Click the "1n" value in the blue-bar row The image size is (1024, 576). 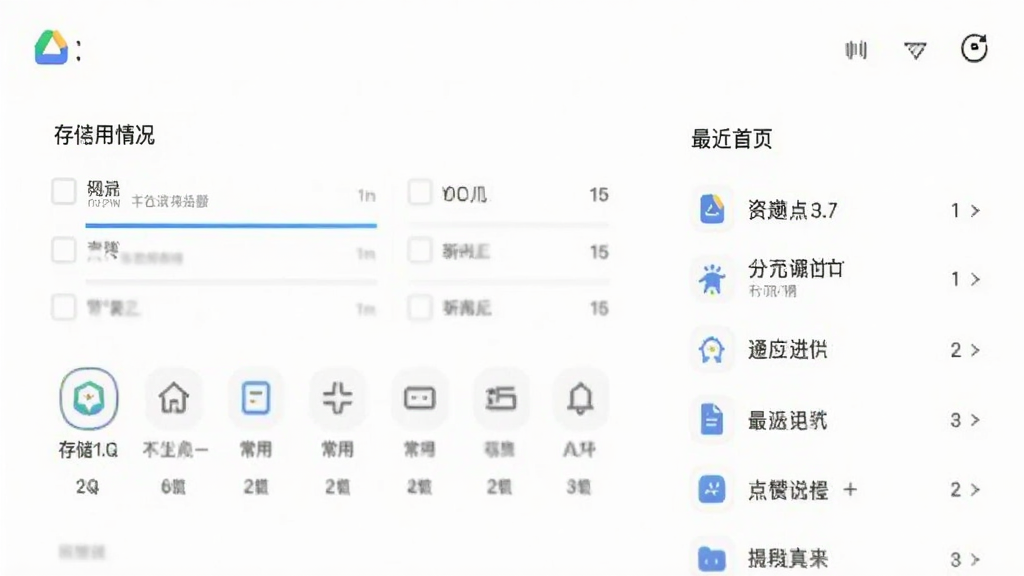coord(366,195)
